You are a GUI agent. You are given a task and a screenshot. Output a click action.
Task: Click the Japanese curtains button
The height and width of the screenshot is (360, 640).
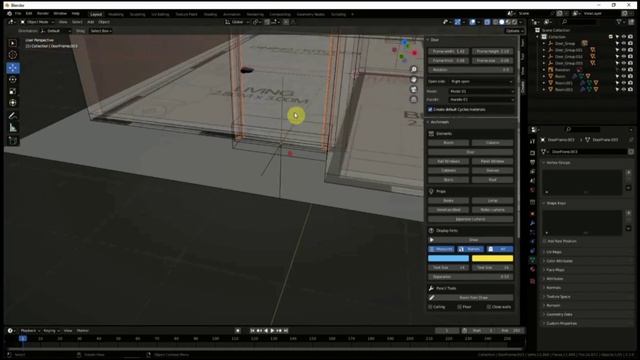click(x=470, y=219)
